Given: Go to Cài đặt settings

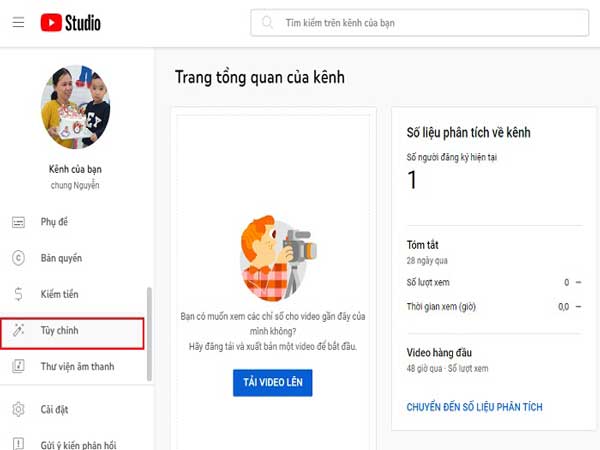Looking at the screenshot, I should (55, 409).
